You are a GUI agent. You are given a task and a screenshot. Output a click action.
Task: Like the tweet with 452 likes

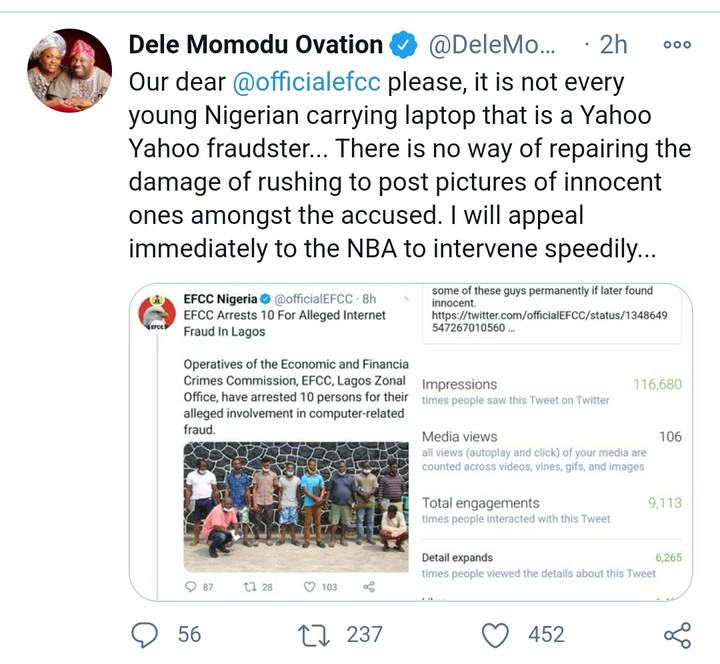pyautogui.click(x=493, y=634)
